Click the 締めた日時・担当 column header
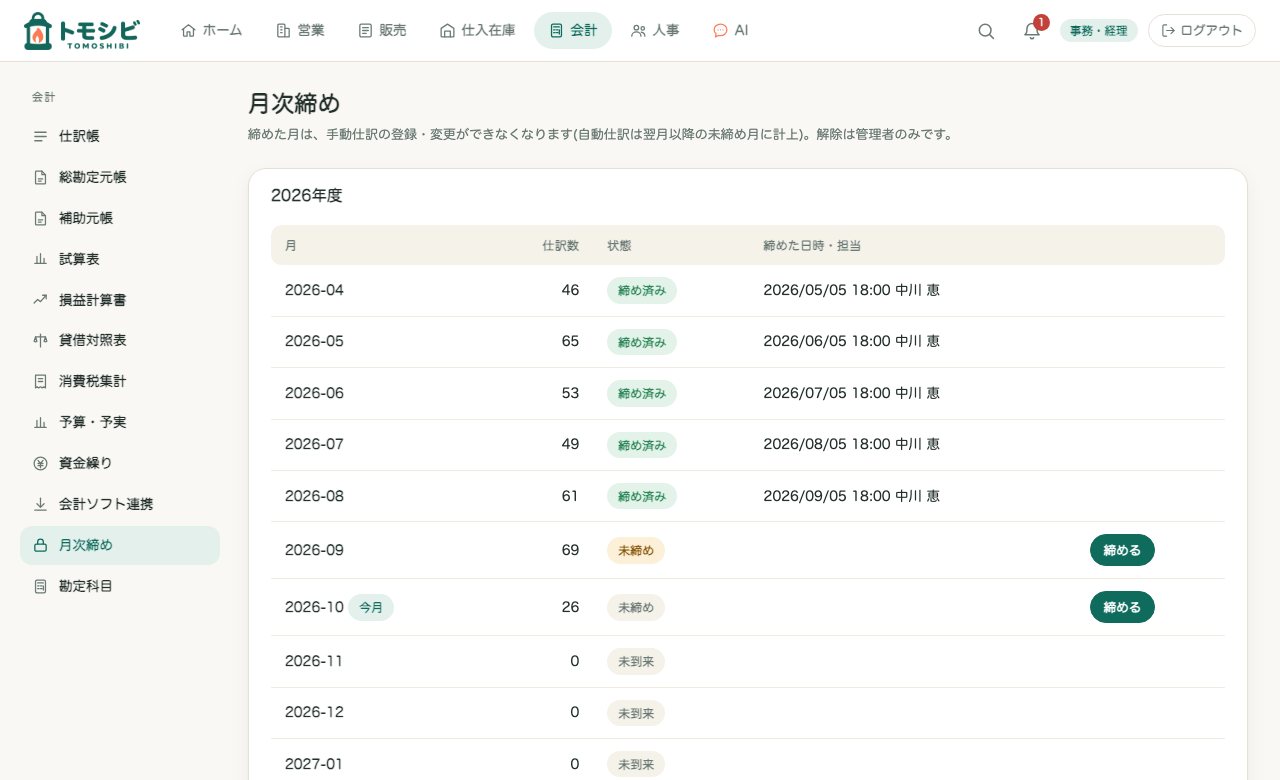The image size is (1280, 780). coord(812,245)
